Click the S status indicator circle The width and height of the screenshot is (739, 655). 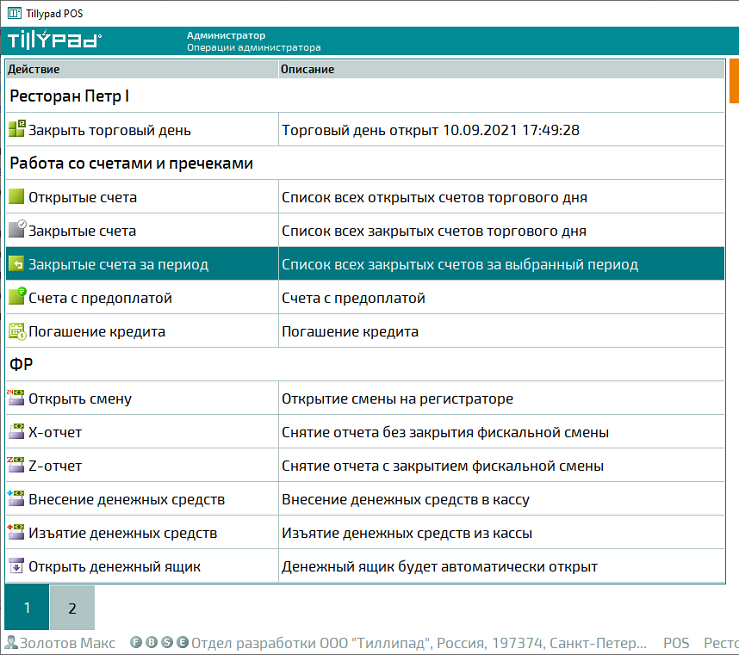coord(167,642)
